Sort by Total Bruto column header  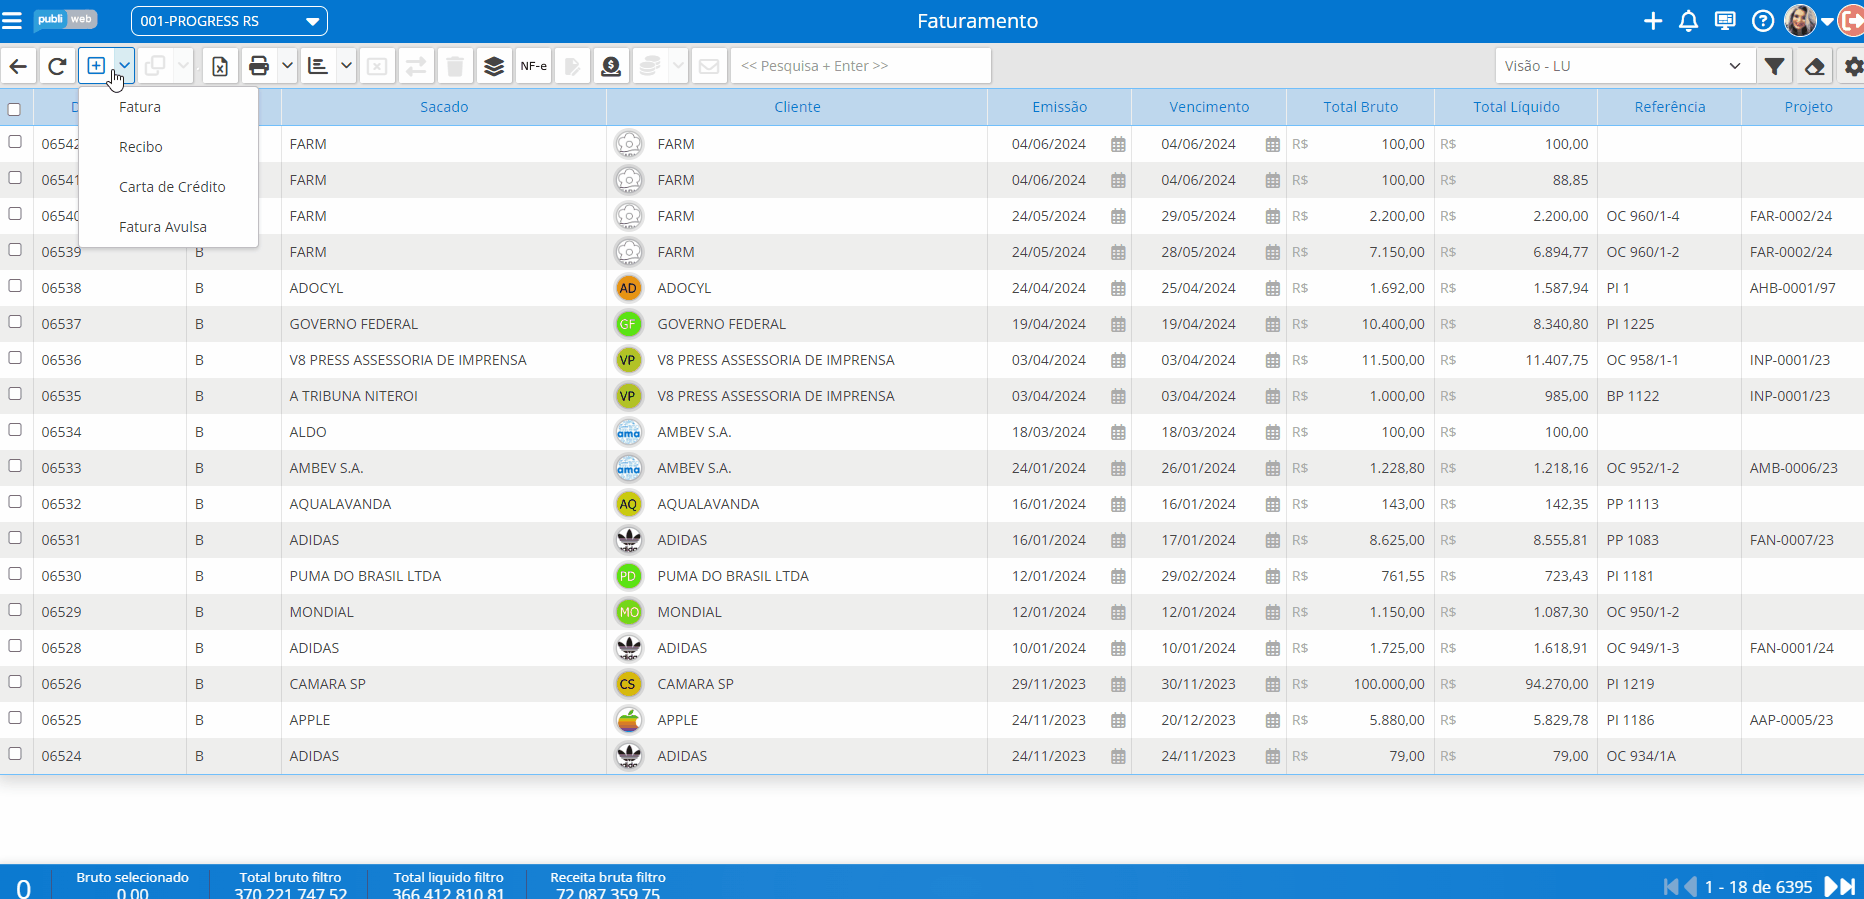point(1361,107)
